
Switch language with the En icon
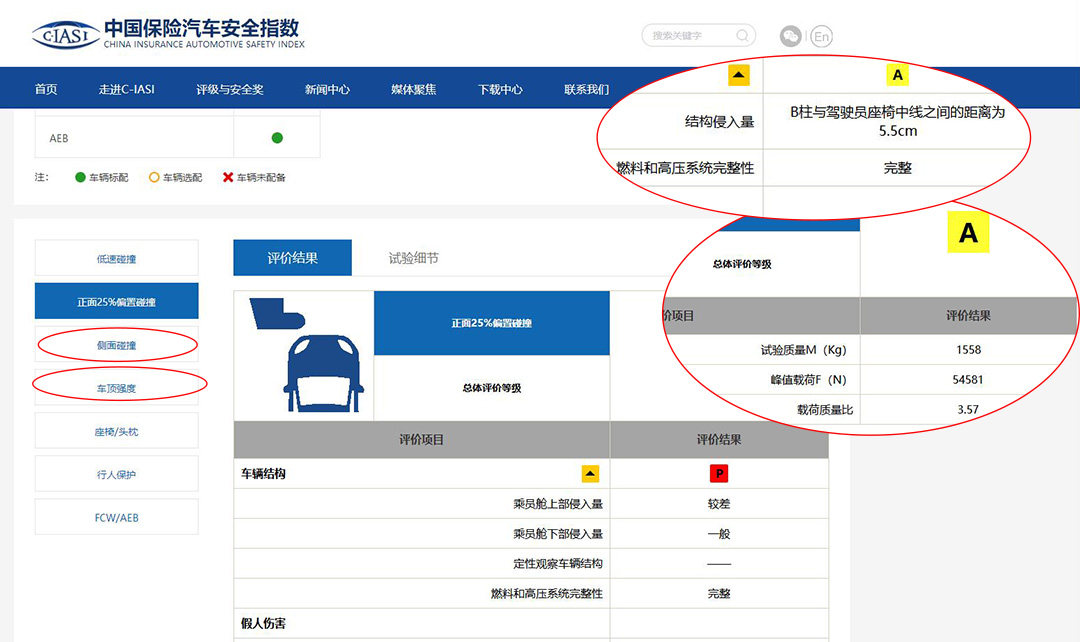point(821,37)
